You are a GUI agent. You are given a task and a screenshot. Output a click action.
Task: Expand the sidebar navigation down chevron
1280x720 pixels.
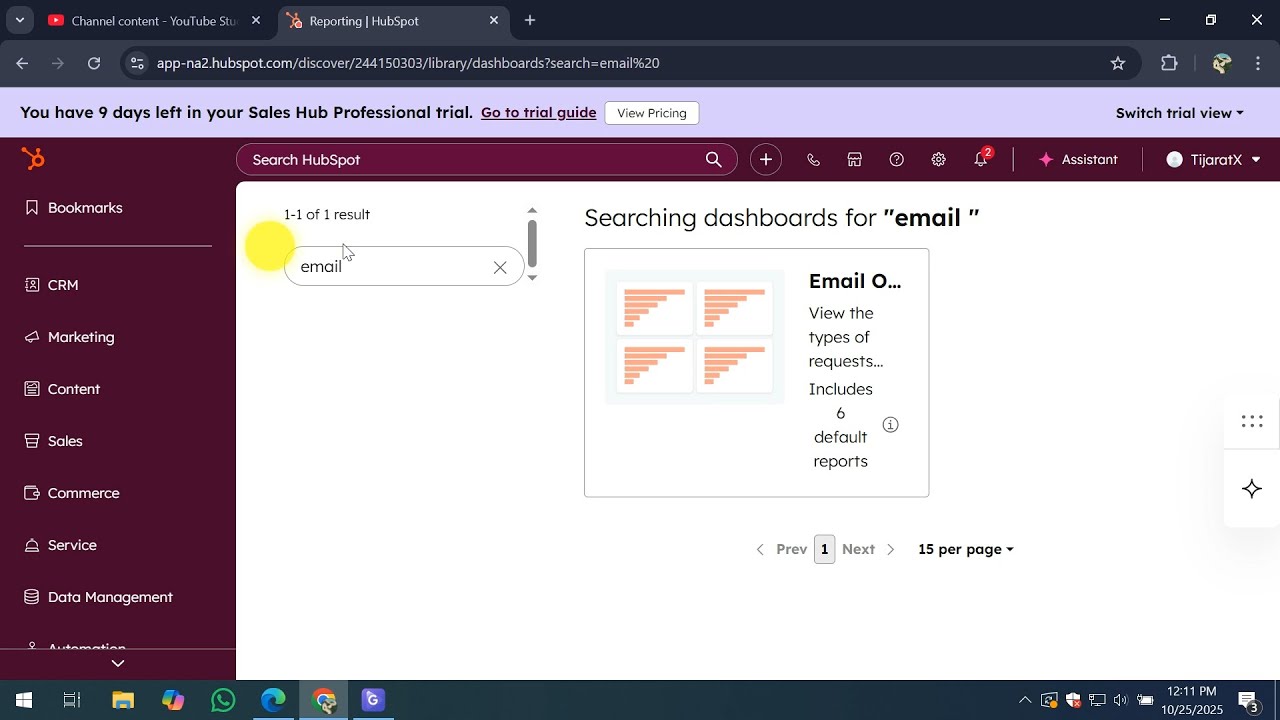(x=118, y=663)
